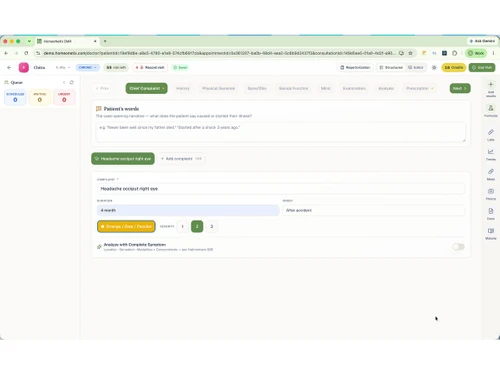Click the green Next button
The width and height of the screenshot is (500, 375).
pos(460,88)
